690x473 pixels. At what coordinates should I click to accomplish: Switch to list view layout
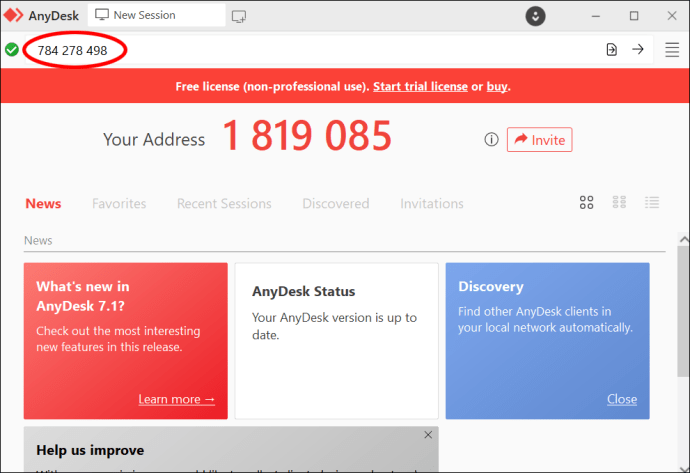tap(652, 202)
